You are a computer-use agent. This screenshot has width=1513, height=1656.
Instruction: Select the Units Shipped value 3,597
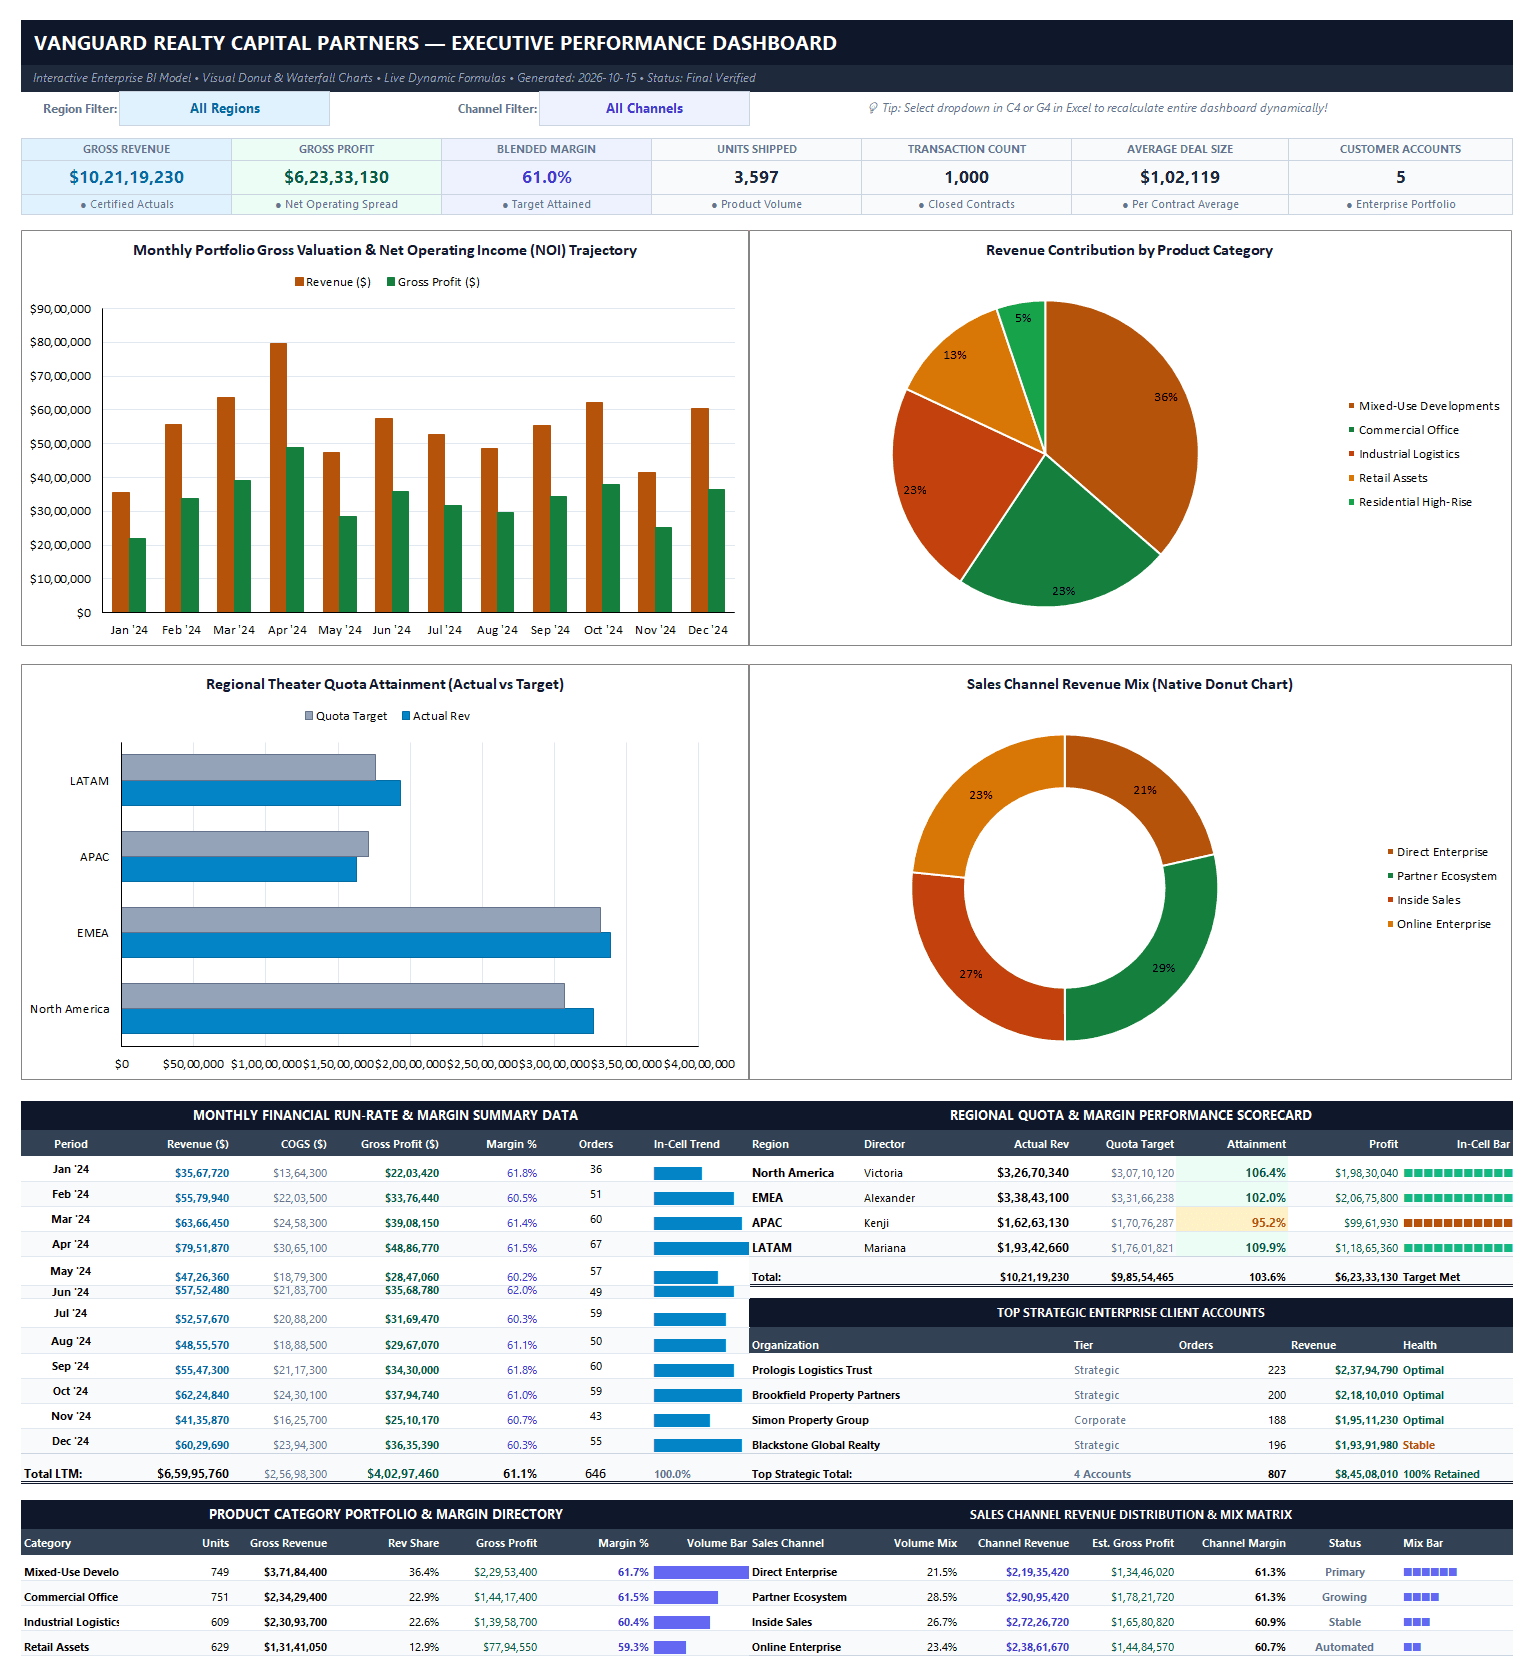756,177
